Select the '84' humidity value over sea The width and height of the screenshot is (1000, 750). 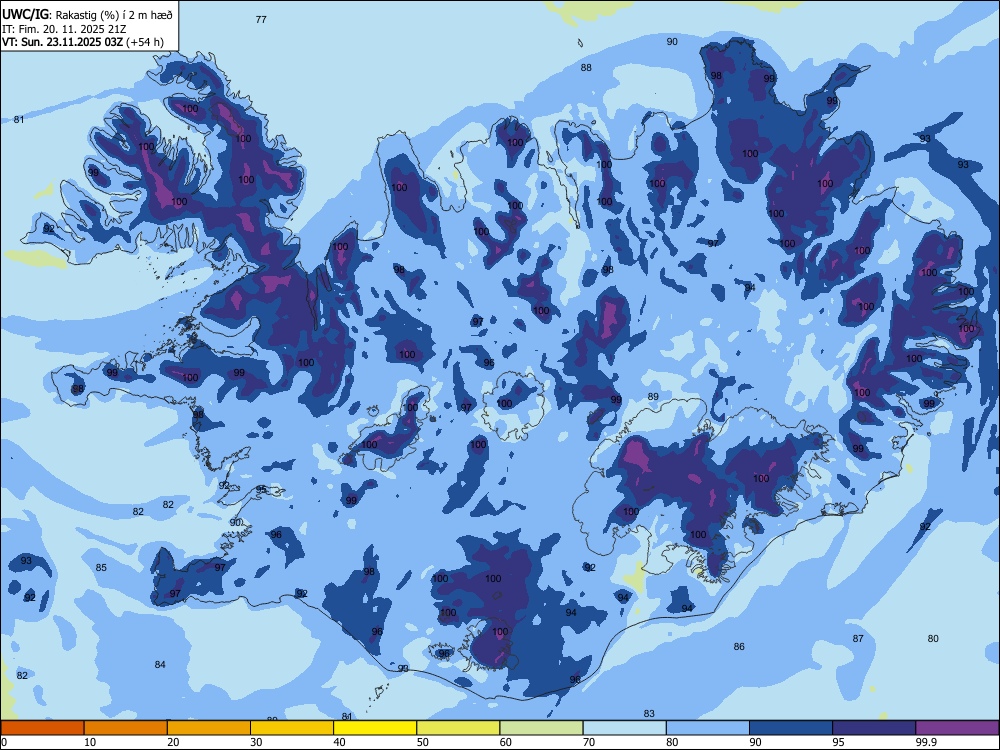pyautogui.click(x=160, y=665)
